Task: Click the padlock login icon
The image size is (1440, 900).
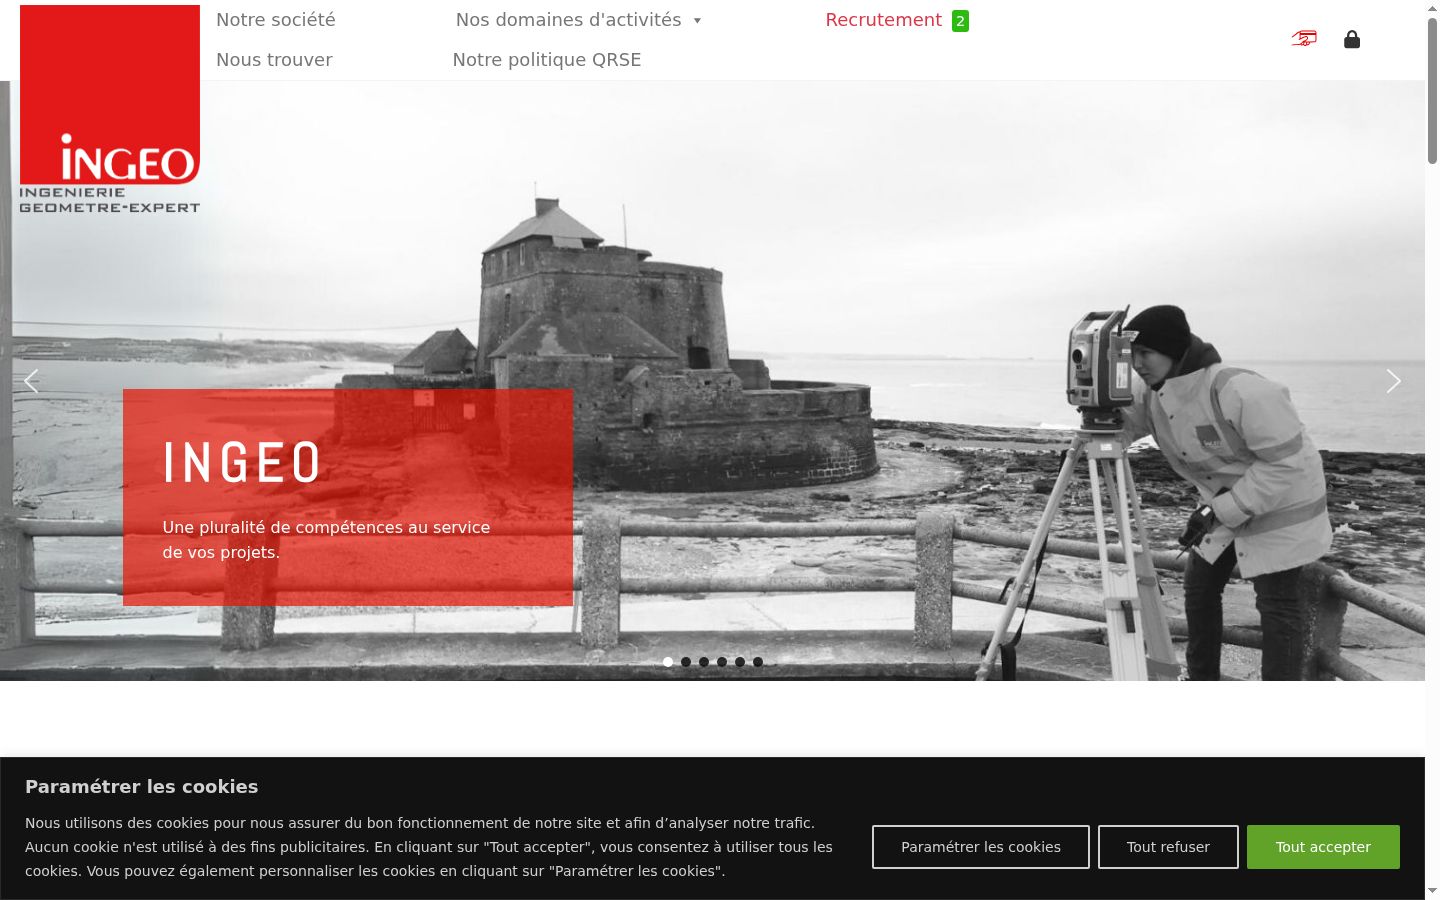Action: [1352, 39]
